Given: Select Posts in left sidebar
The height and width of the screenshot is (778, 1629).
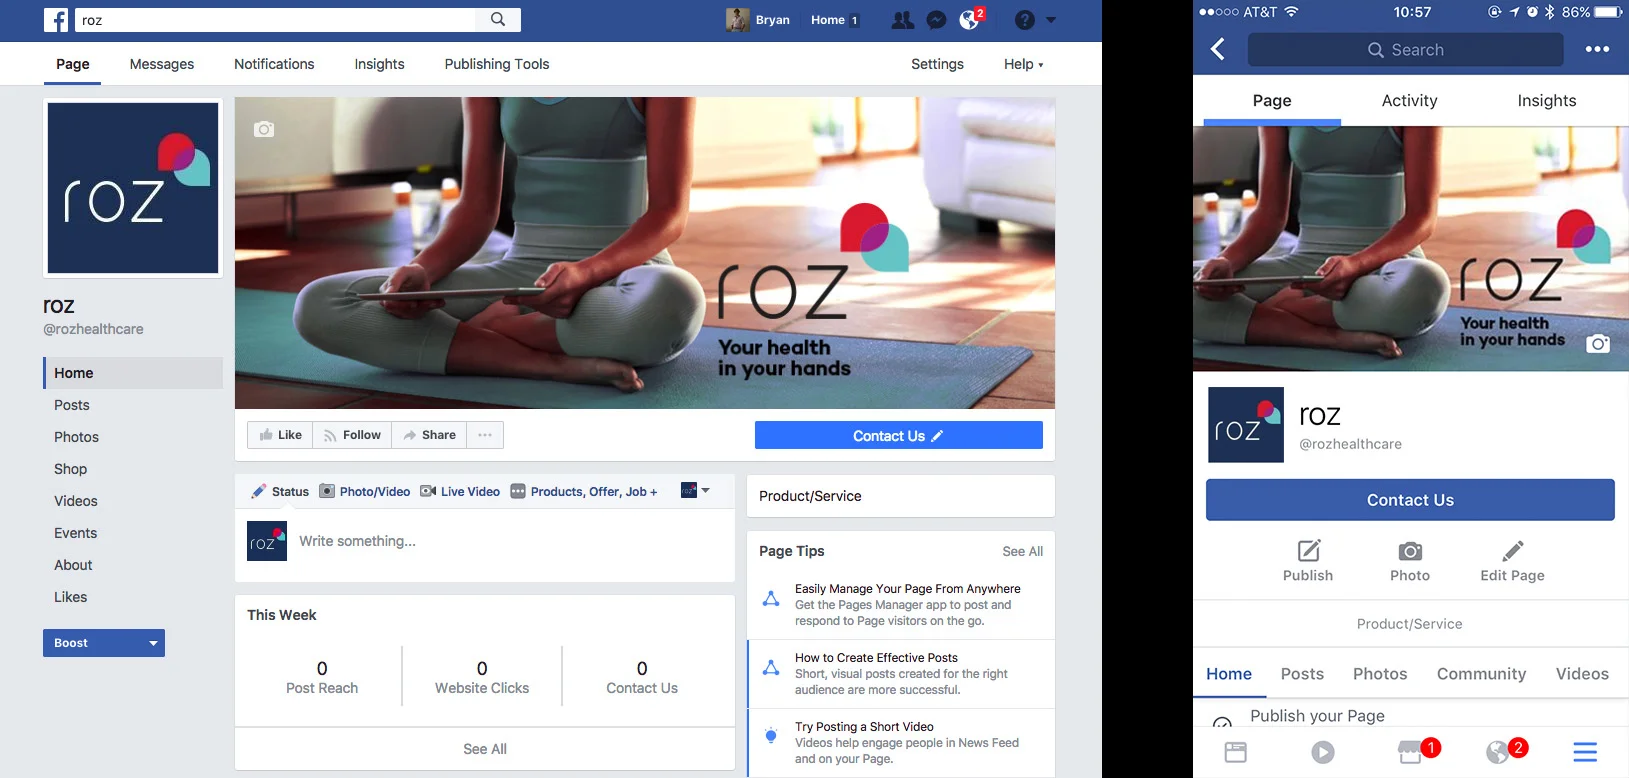Looking at the screenshot, I should point(72,405).
